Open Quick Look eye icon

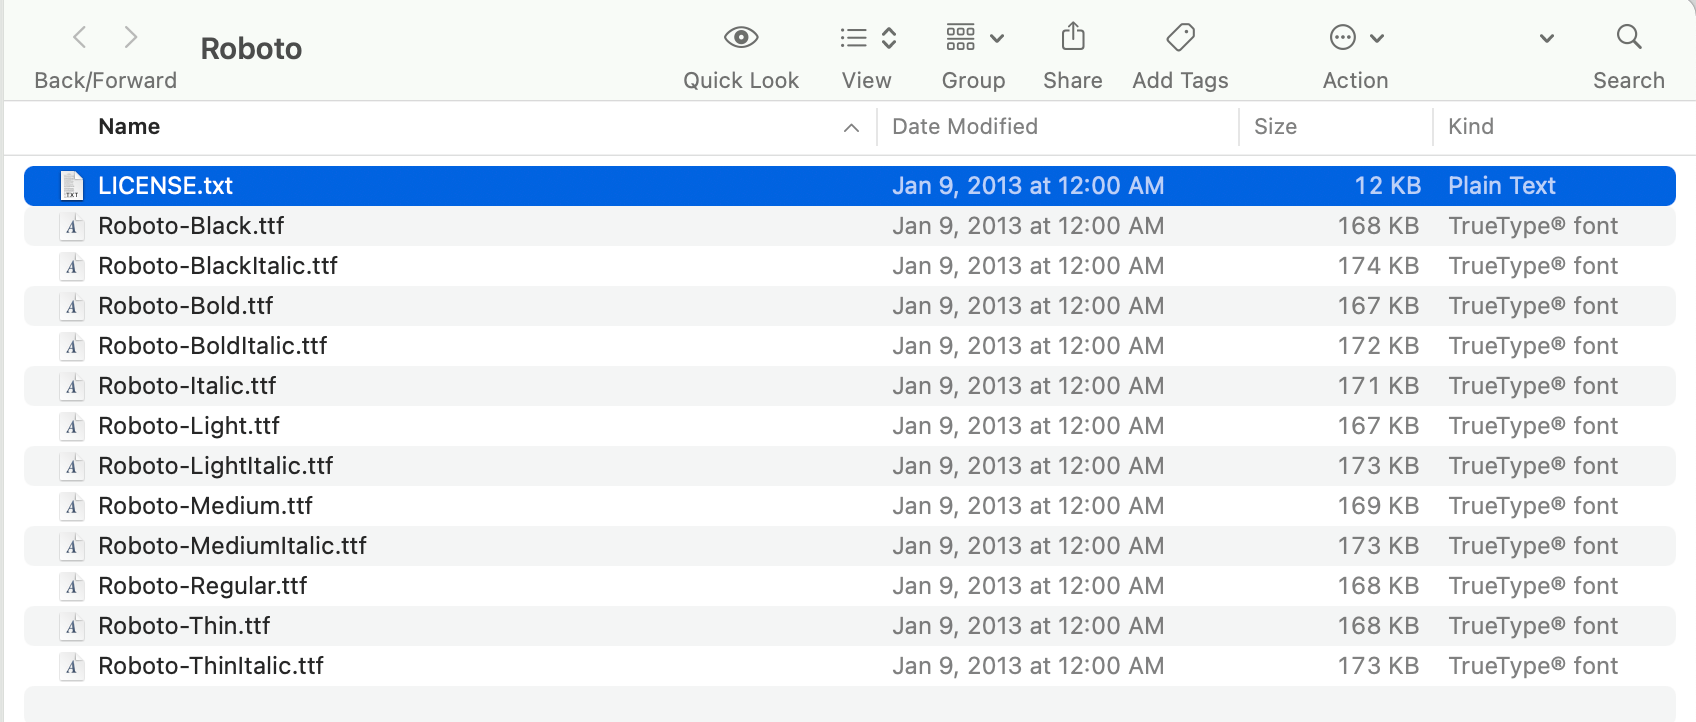pos(741,38)
